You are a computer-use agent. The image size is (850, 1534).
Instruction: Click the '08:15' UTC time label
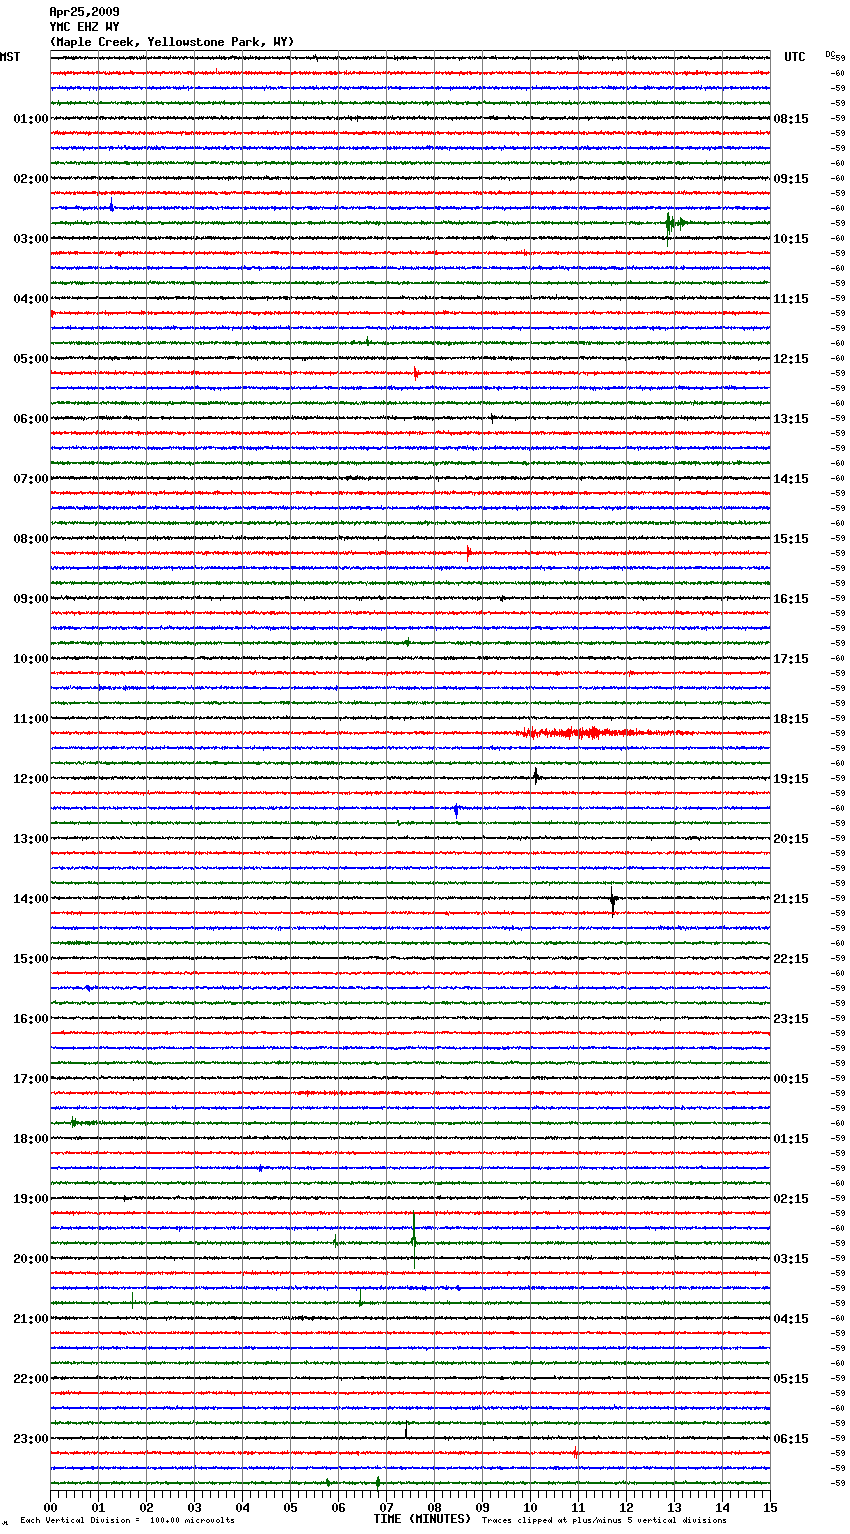[791, 119]
